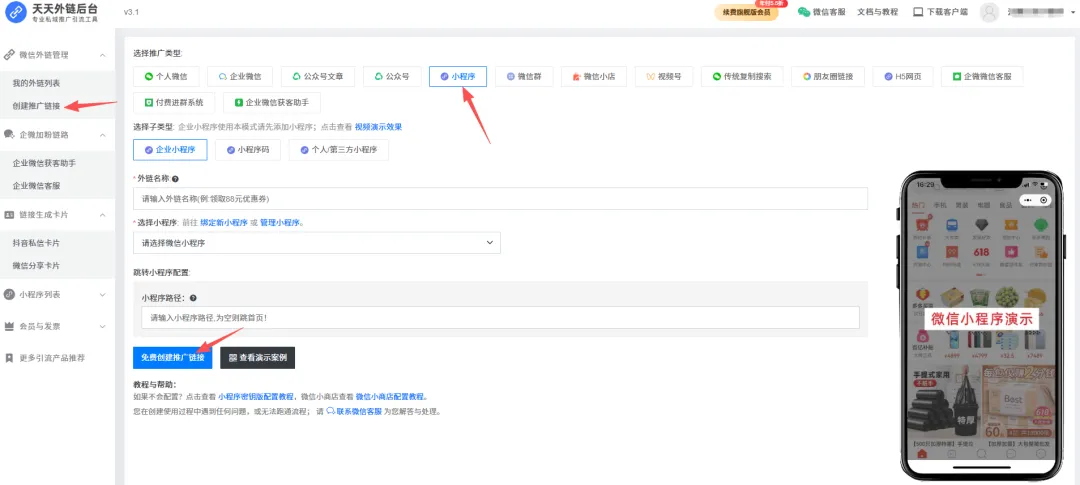Switch to 企业小程序 subtype

(170, 149)
